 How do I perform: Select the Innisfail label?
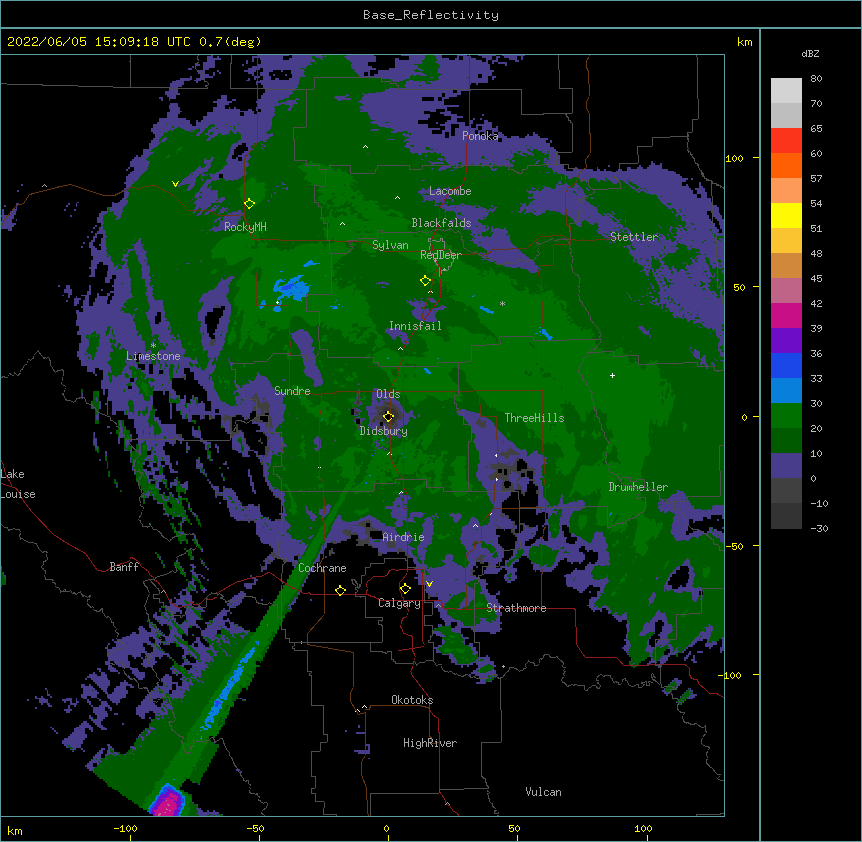click(x=415, y=326)
